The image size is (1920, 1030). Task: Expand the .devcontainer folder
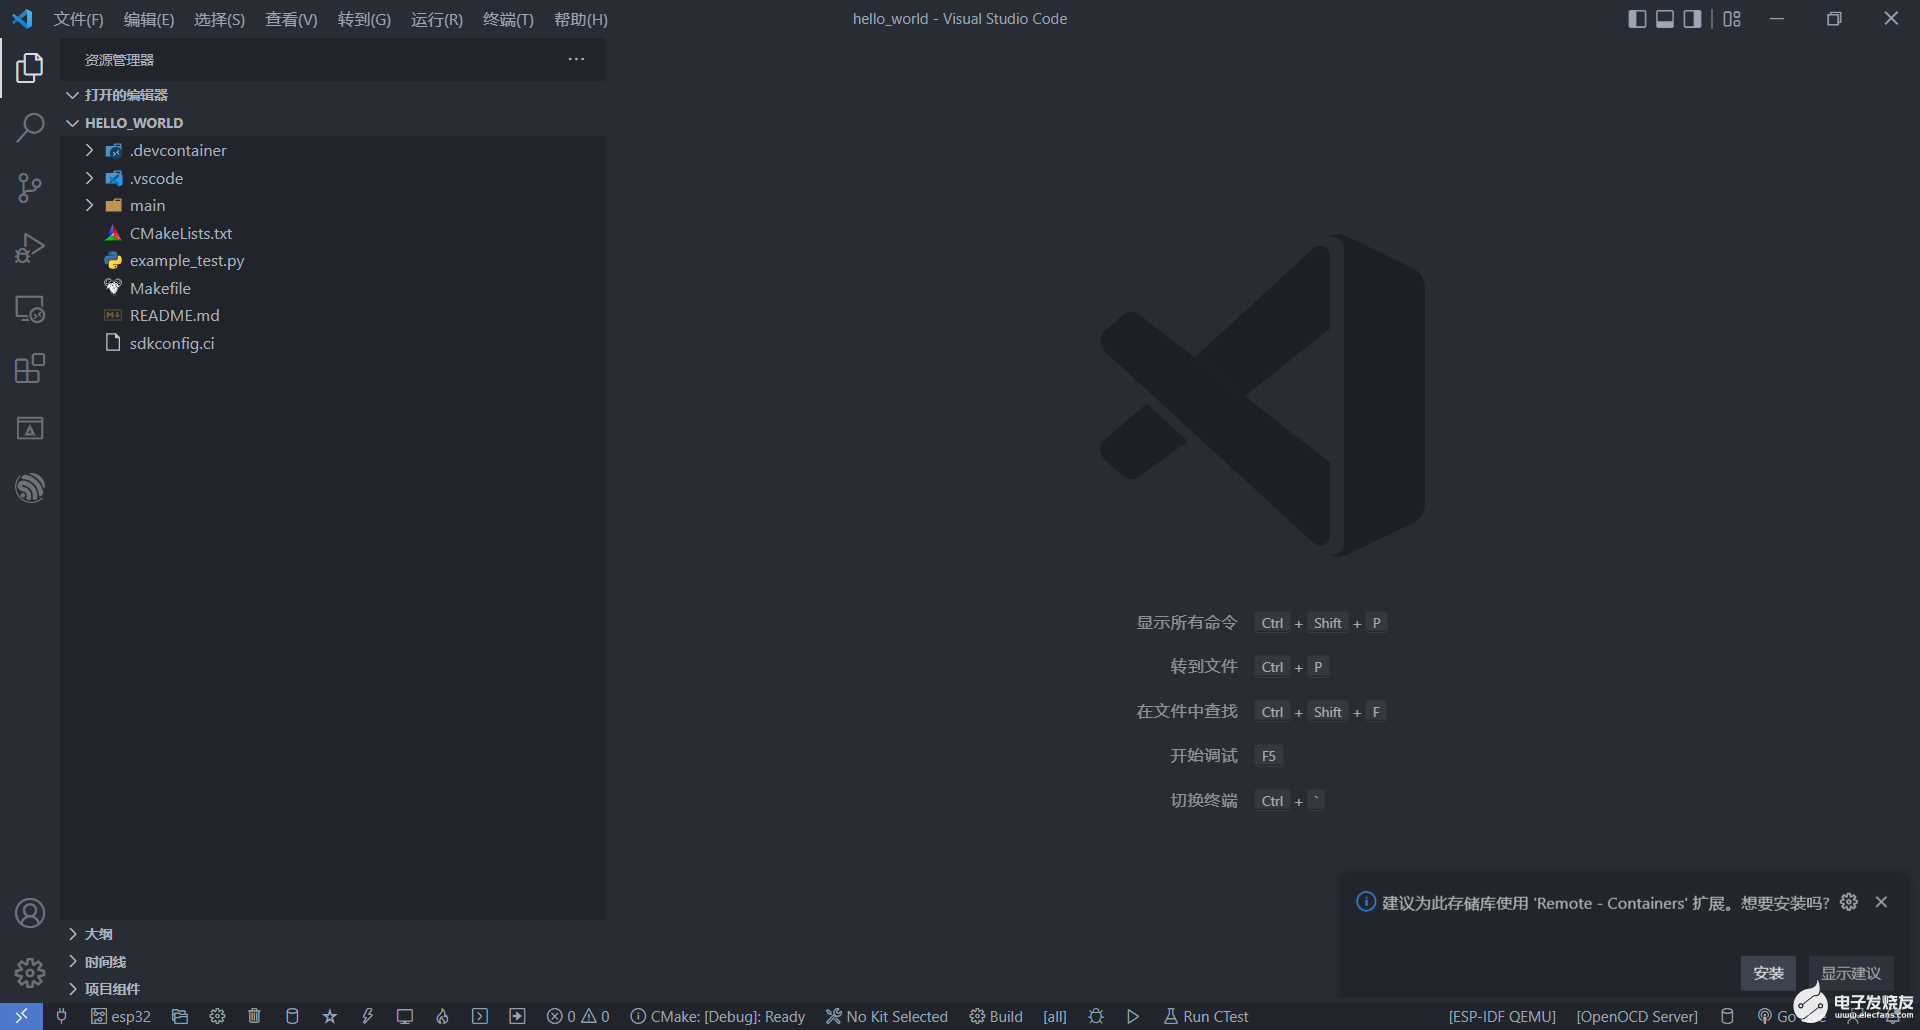(x=332, y=150)
